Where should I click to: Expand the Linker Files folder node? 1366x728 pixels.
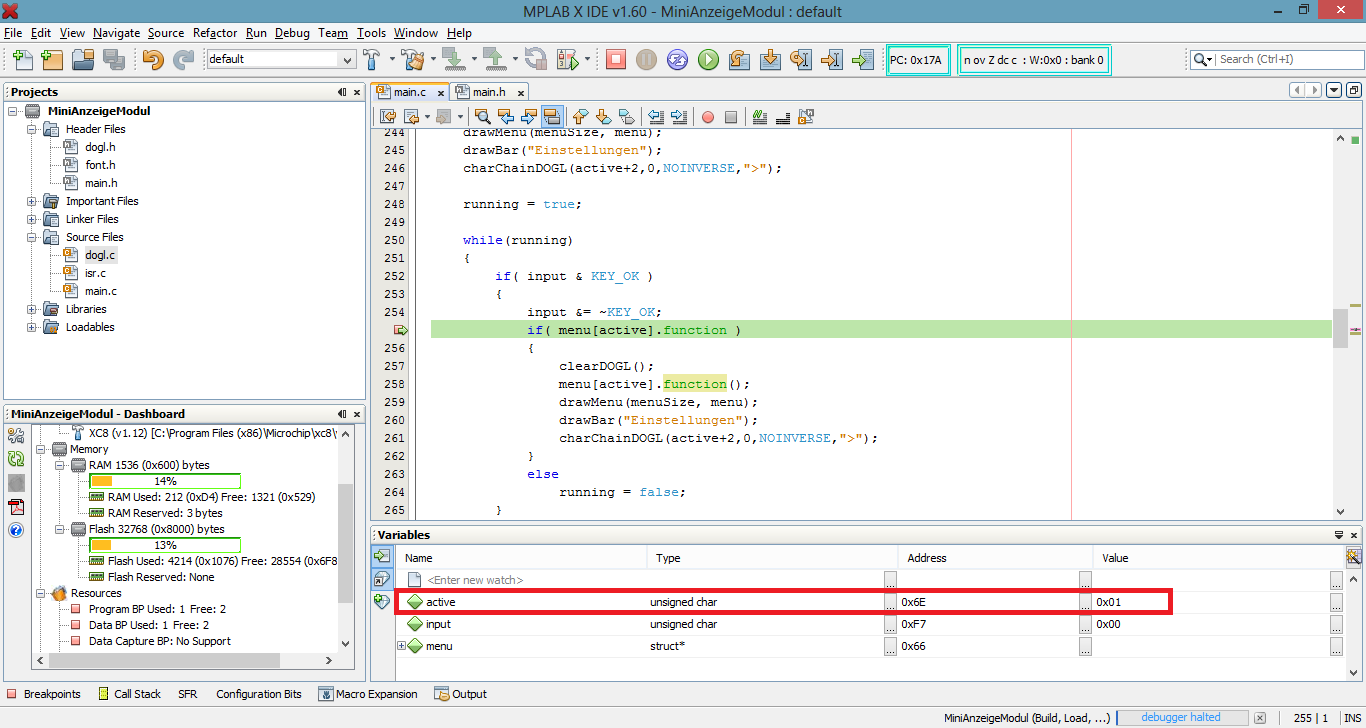pos(31,219)
